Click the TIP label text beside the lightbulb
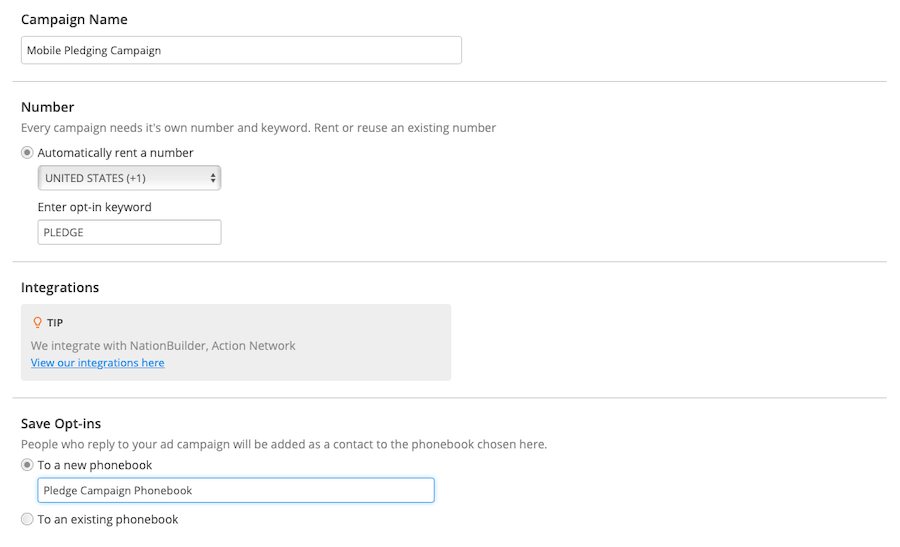The height and width of the screenshot is (547, 900). click(x=55, y=323)
